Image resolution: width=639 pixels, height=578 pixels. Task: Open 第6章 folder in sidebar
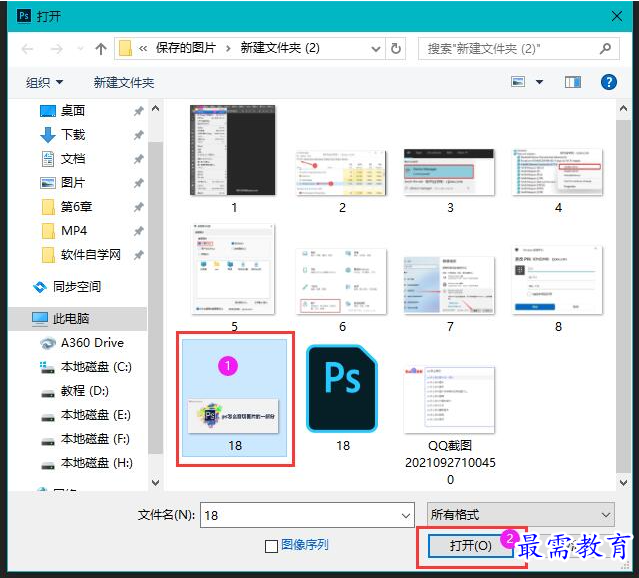77,207
